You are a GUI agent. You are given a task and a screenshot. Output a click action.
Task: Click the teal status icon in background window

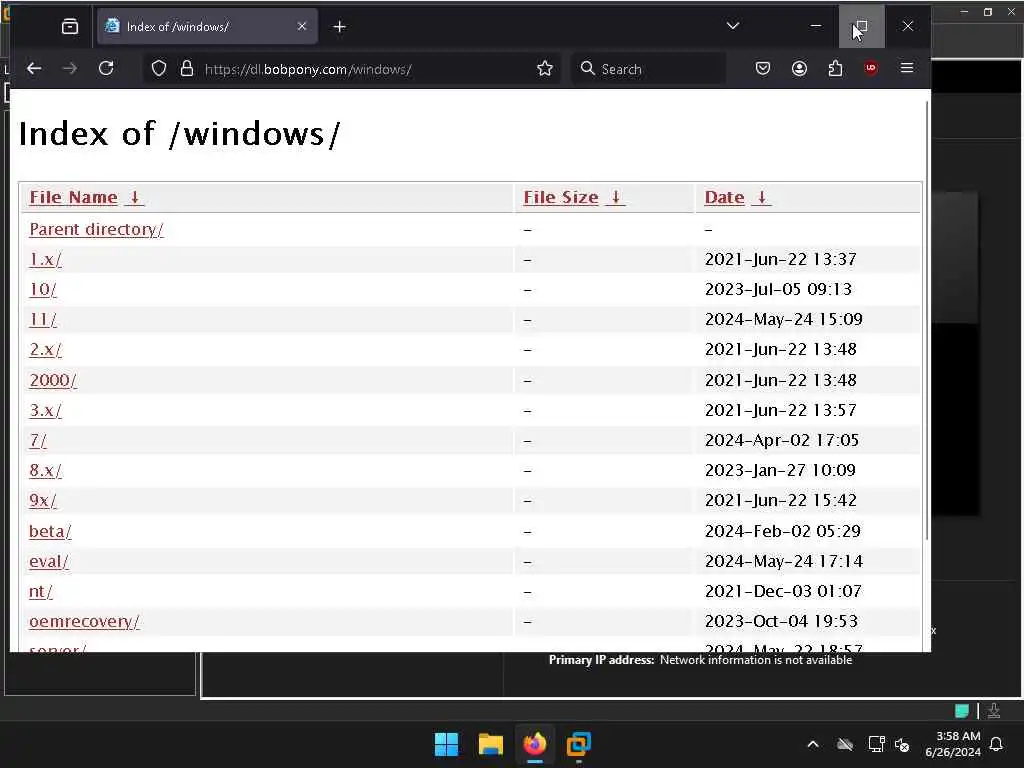[x=961, y=711]
